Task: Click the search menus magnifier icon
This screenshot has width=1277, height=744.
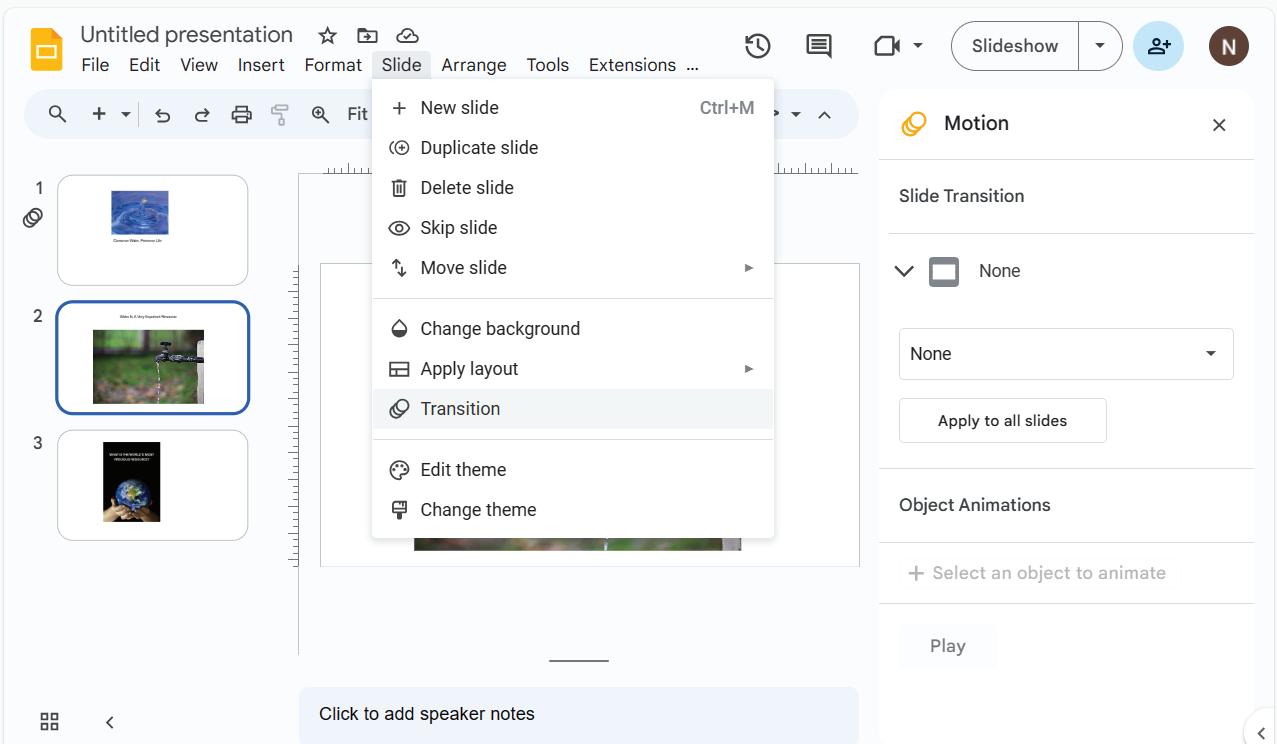Action: [58, 114]
